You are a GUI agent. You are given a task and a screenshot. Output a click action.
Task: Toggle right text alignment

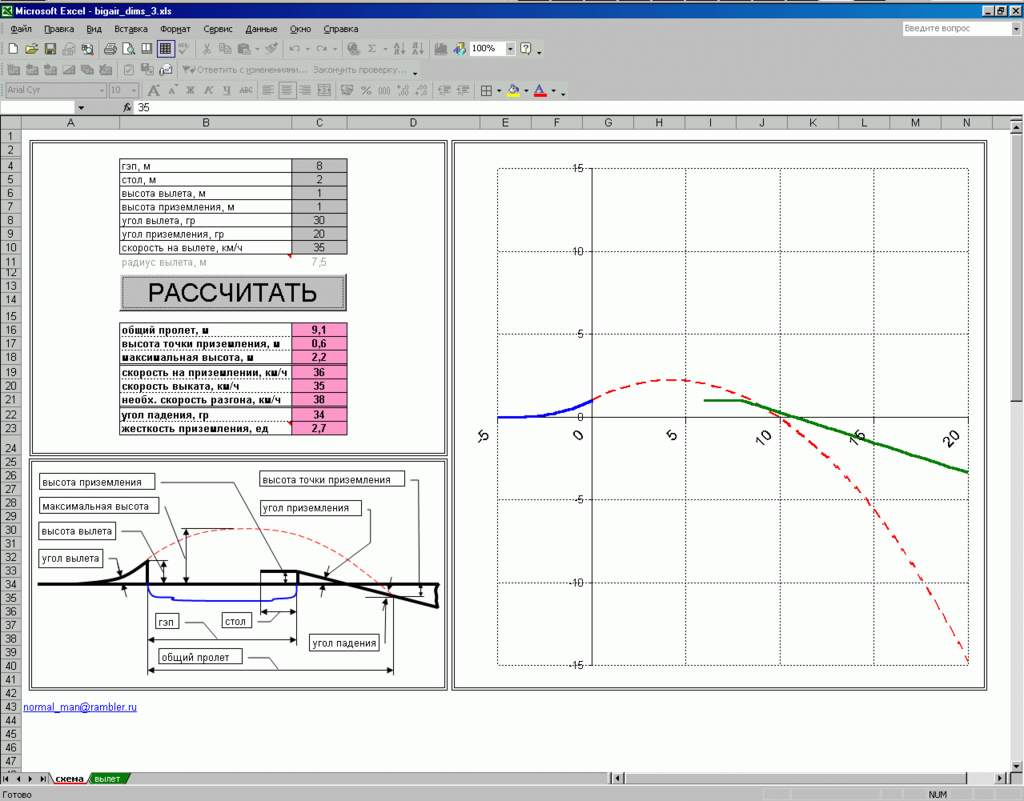pos(304,90)
